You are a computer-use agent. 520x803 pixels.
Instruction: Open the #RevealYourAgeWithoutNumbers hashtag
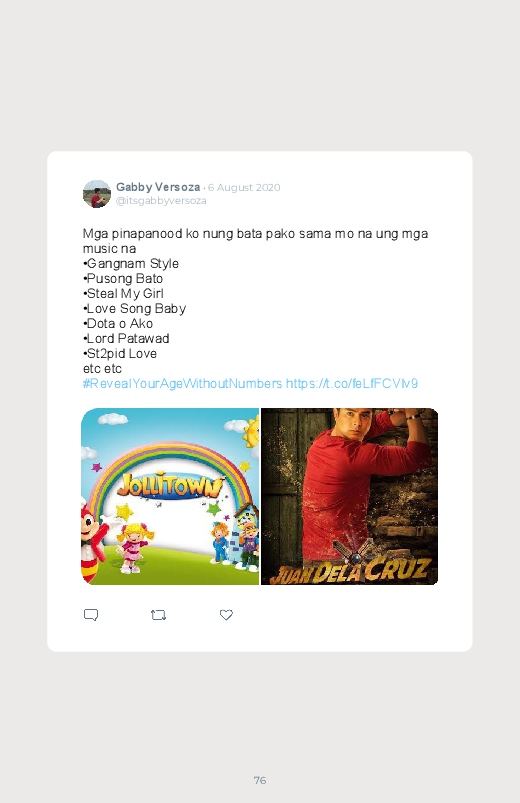point(182,384)
